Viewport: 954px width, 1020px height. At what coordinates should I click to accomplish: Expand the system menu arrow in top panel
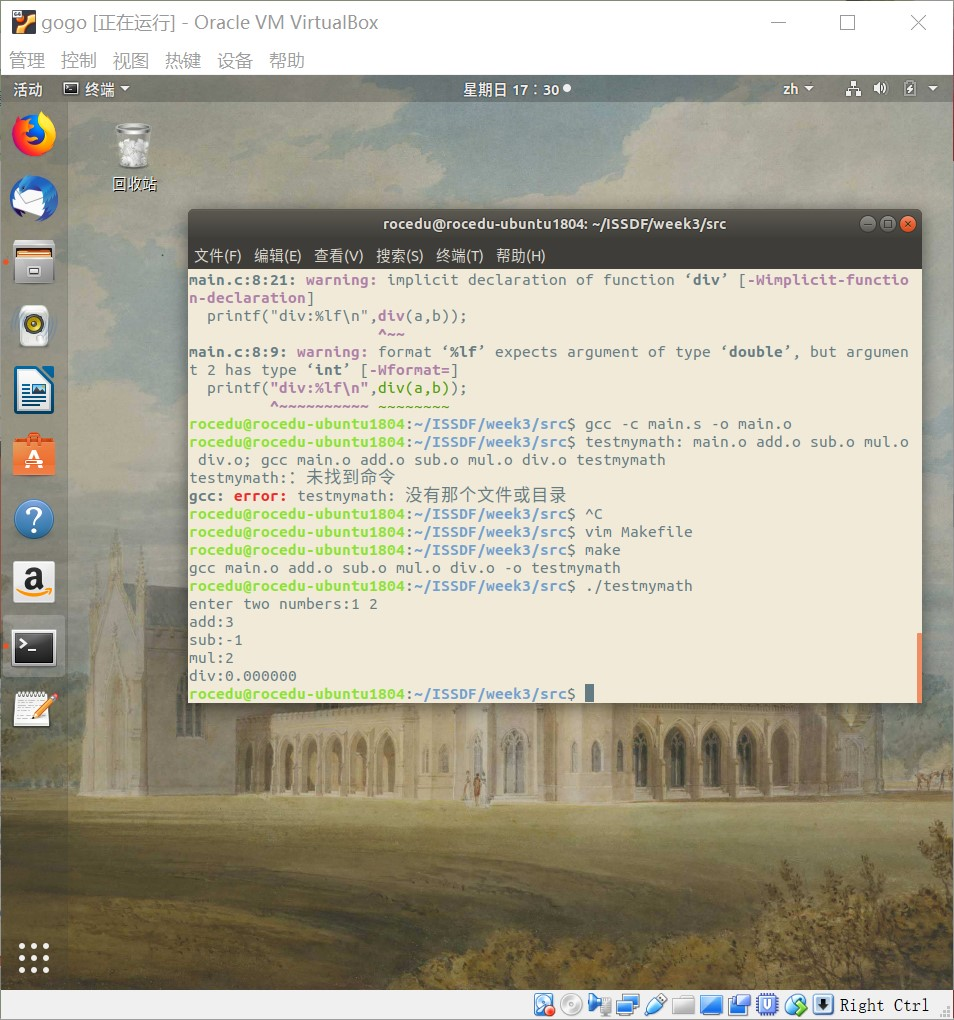click(933, 88)
